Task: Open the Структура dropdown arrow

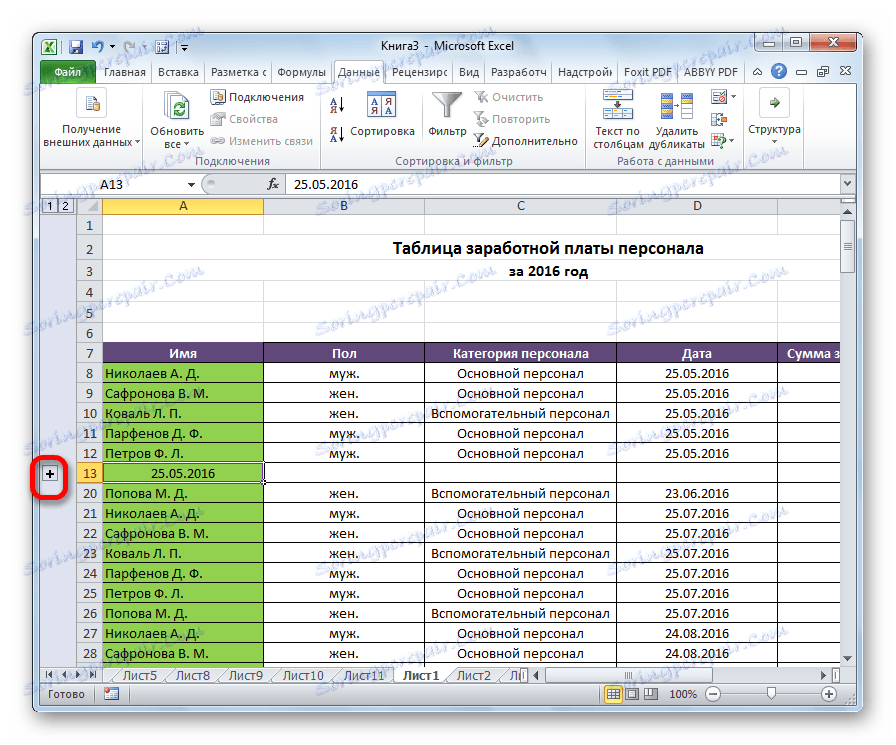Action: click(775, 140)
